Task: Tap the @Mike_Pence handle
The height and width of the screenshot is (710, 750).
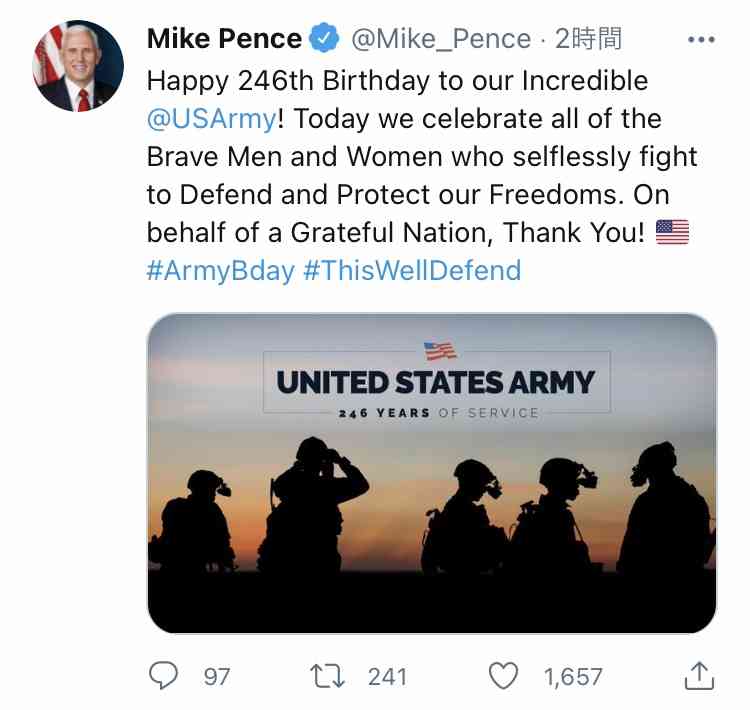Action: point(439,40)
